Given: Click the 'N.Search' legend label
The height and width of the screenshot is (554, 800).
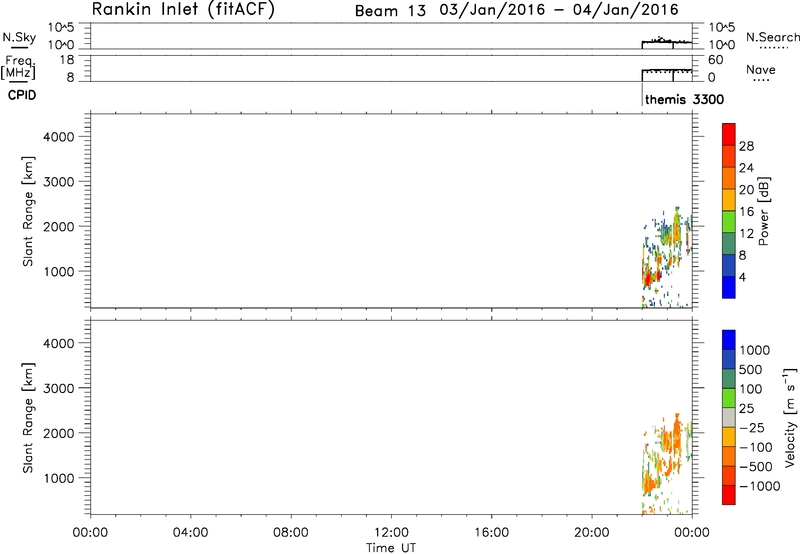Looking at the screenshot, I should tap(773, 37).
